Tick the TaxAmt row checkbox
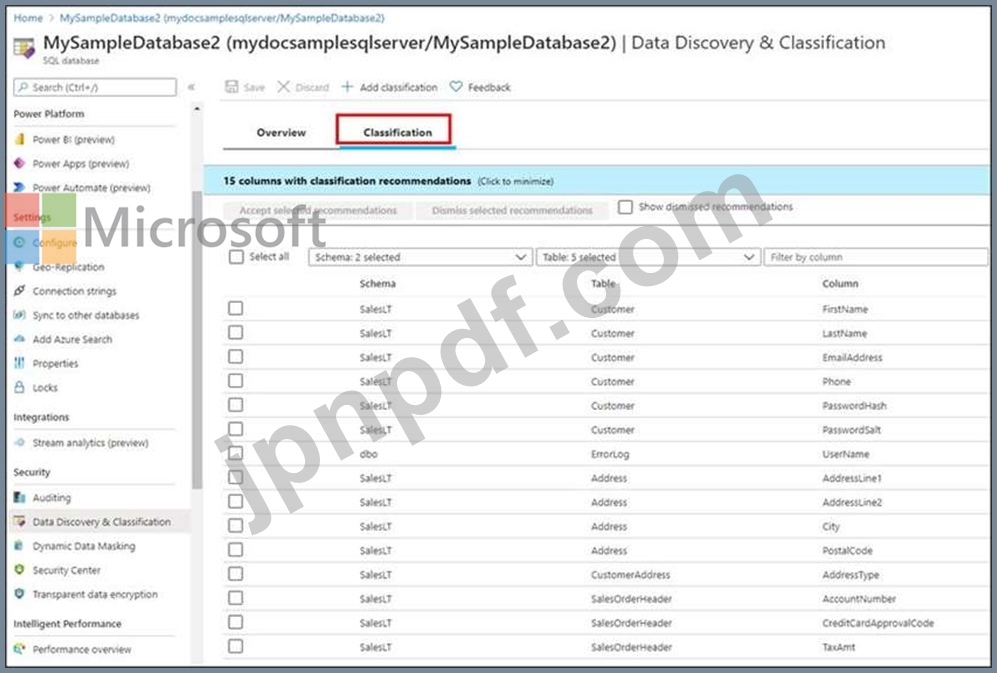 236,646
